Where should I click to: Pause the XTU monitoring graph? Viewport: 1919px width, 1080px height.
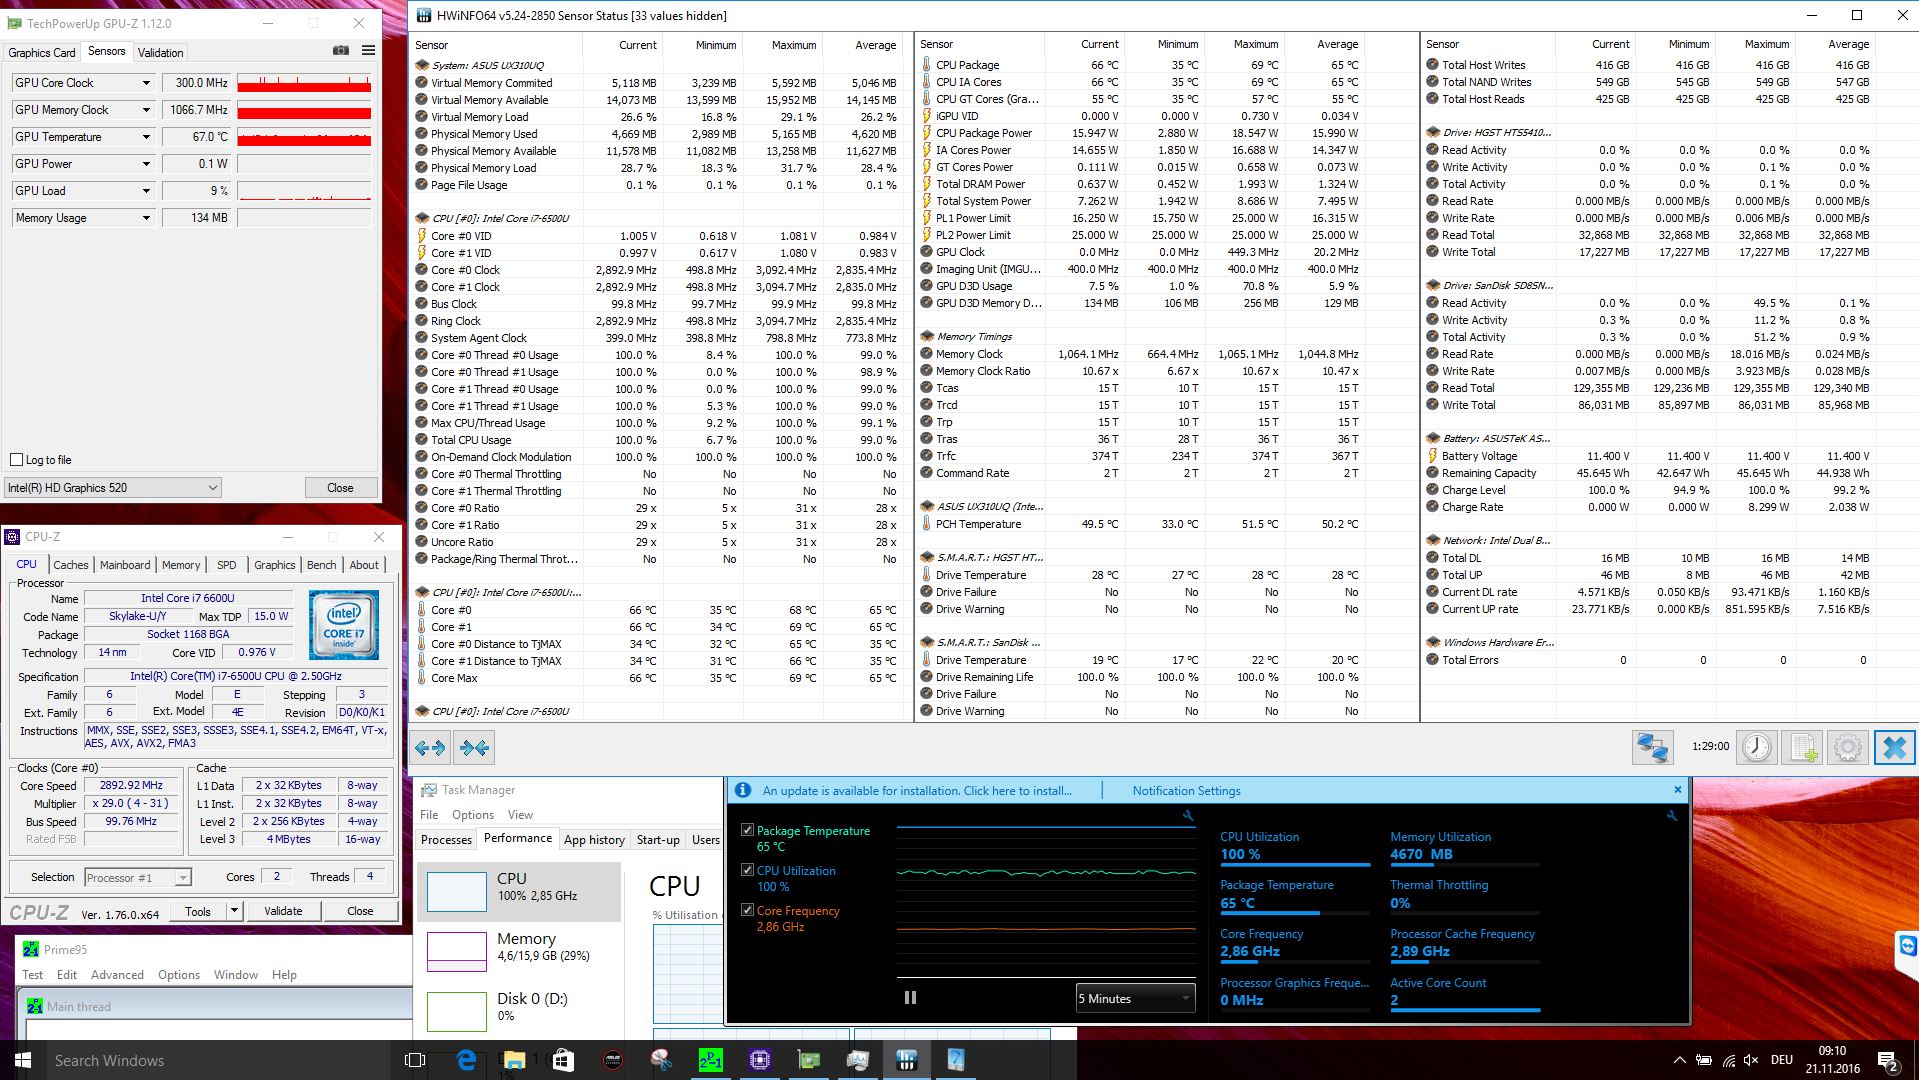tap(910, 998)
